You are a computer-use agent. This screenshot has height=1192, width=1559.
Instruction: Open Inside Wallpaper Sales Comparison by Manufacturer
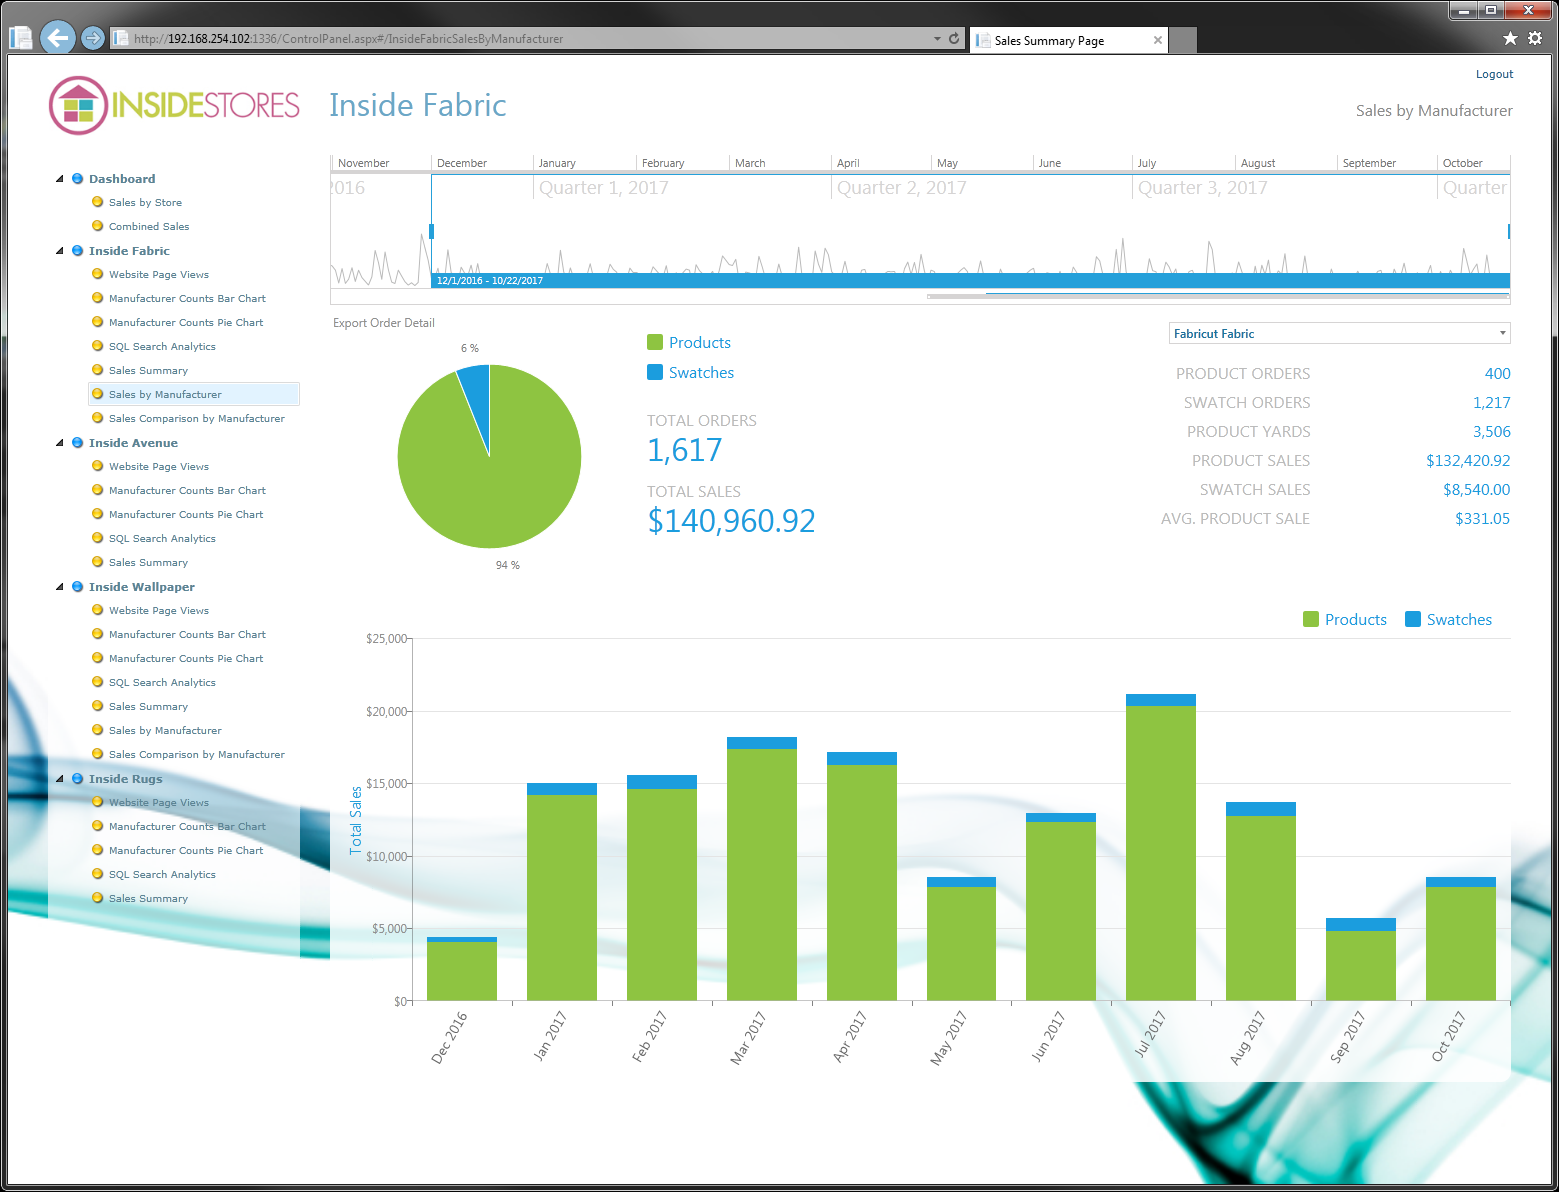[x=197, y=755]
